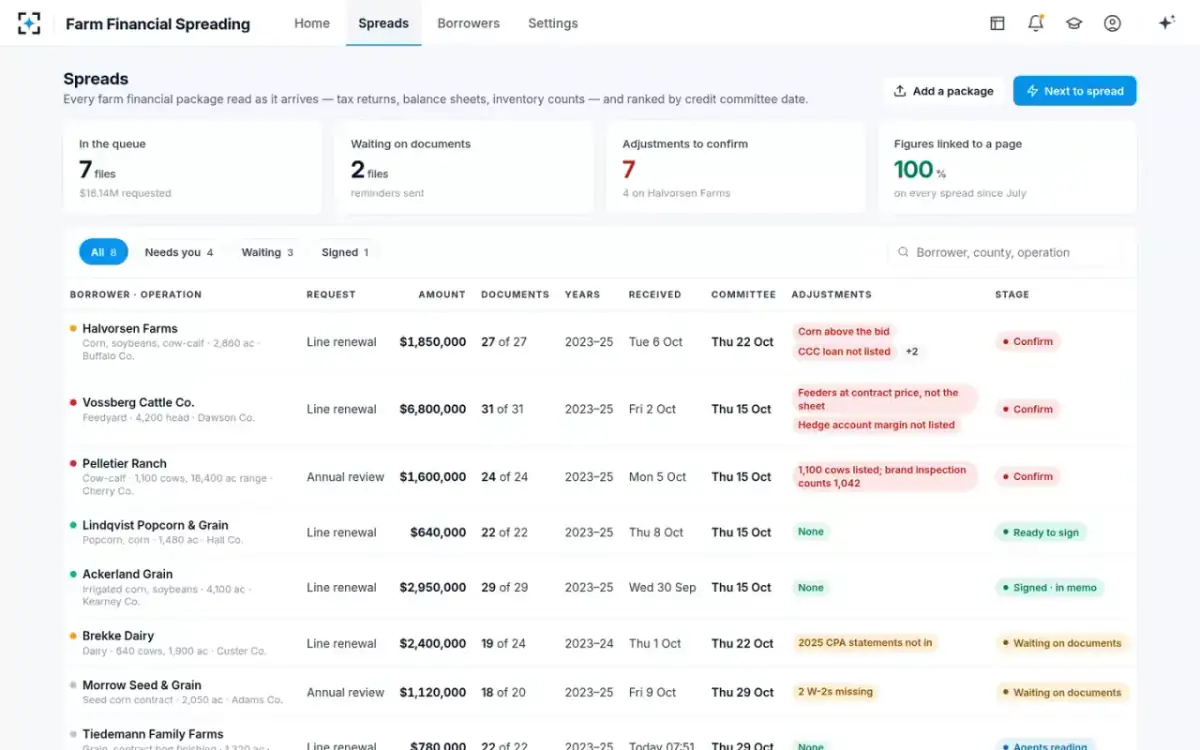Open the CCC loan not listed adjustment
This screenshot has width=1200, height=750.
click(x=844, y=352)
